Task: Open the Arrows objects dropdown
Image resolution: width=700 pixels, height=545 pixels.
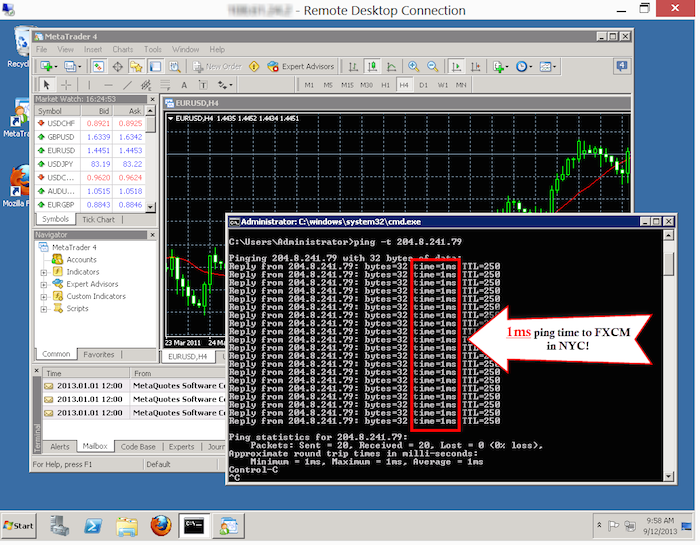Action: [225, 84]
